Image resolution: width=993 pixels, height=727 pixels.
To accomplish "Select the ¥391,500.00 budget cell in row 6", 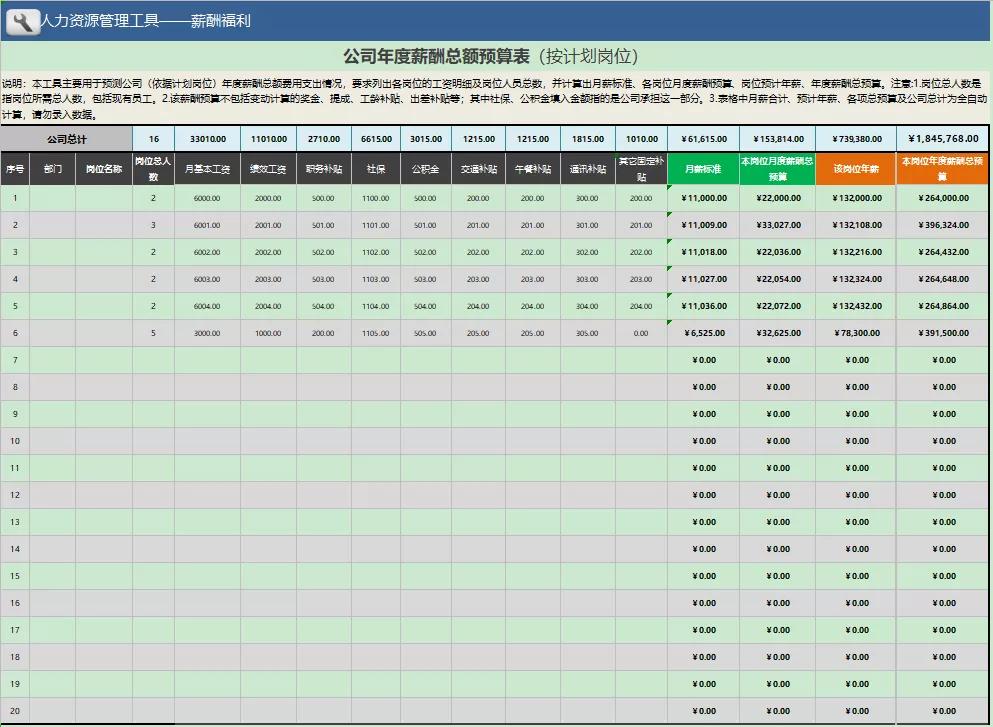I will coord(938,333).
